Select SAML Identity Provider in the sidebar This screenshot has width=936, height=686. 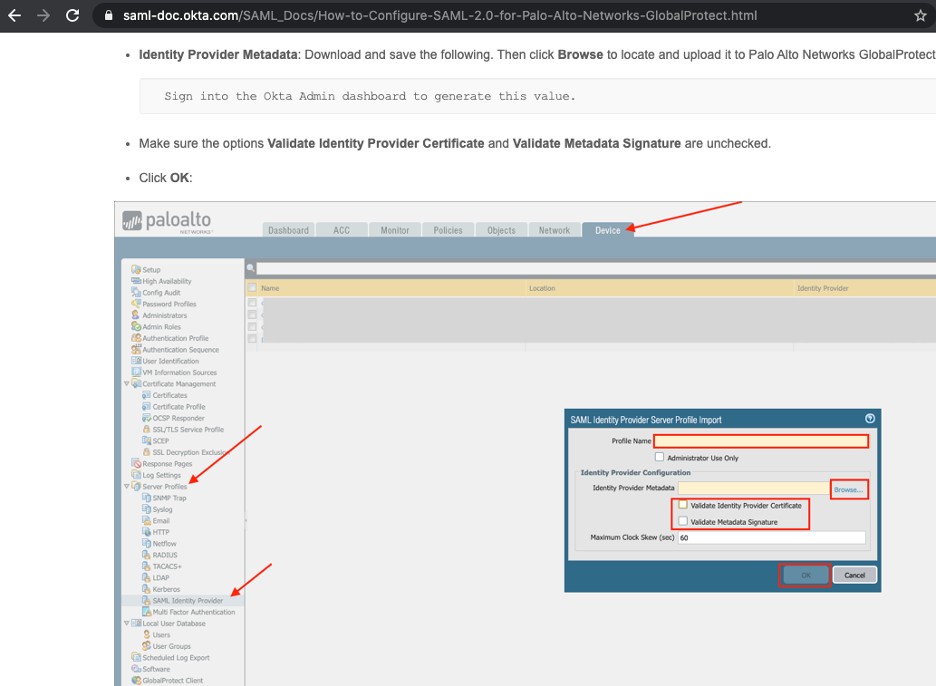pyautogui.click(x=187, y=601)
